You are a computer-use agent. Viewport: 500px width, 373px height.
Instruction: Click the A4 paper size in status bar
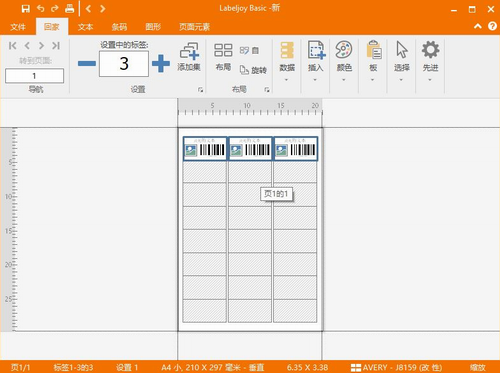point(212,367)
